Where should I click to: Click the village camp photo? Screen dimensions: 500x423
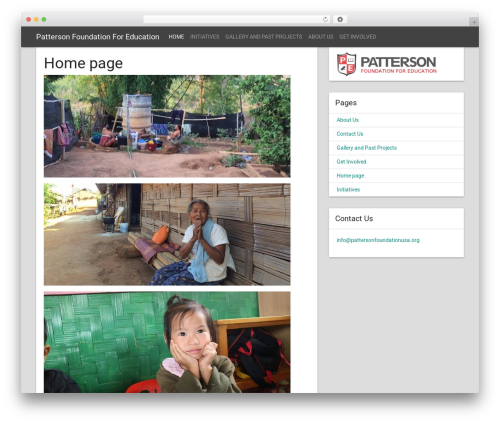point(167,126)
